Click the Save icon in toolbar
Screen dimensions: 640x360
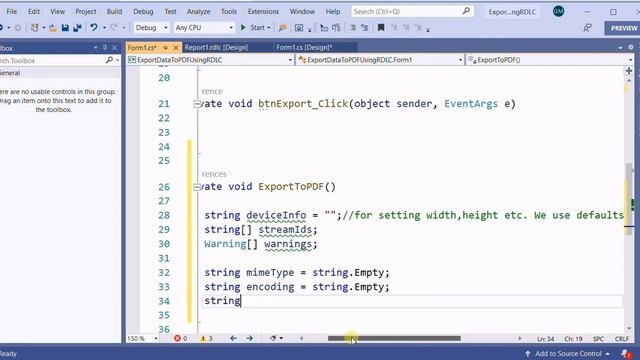point(65,28)
